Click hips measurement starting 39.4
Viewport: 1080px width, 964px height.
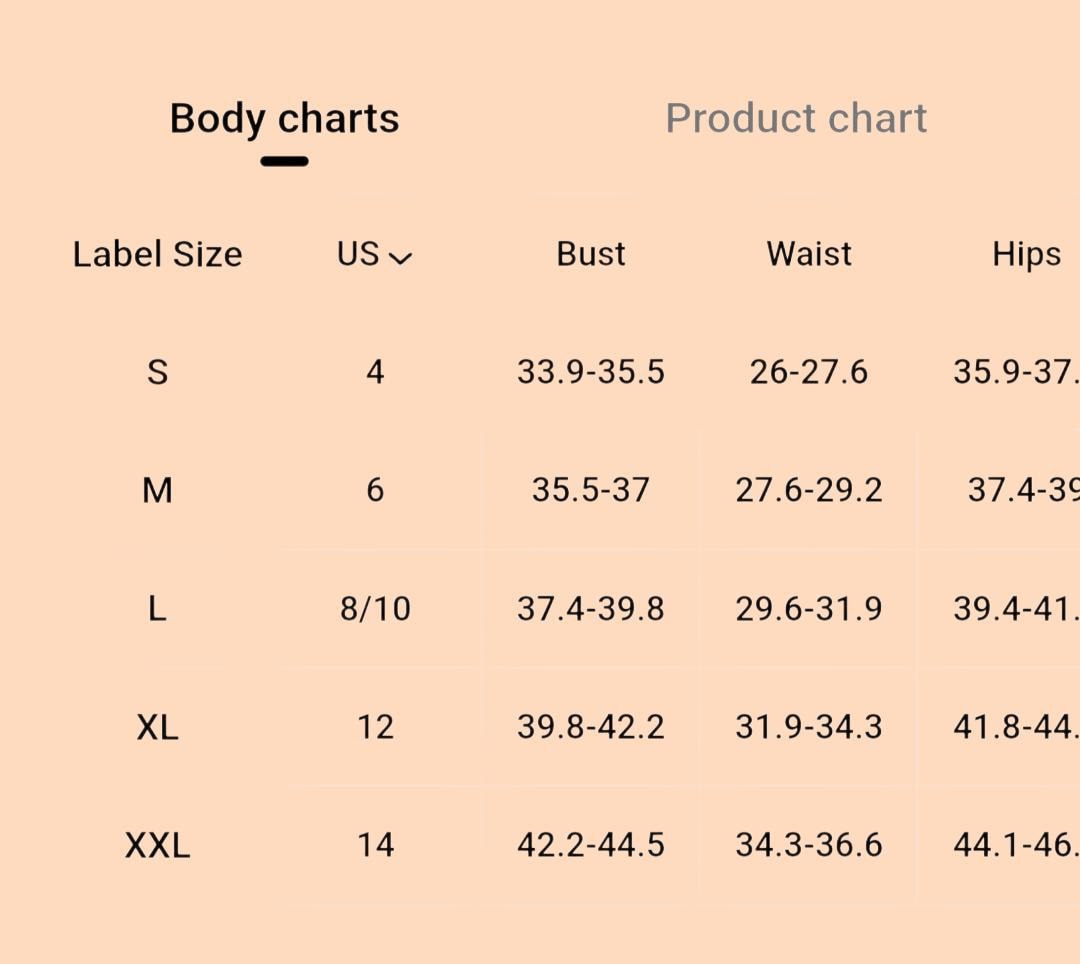pos(1017,609)
